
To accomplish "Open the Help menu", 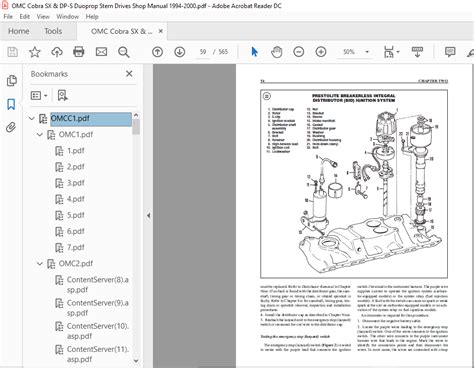I will (x=92, y=17).
